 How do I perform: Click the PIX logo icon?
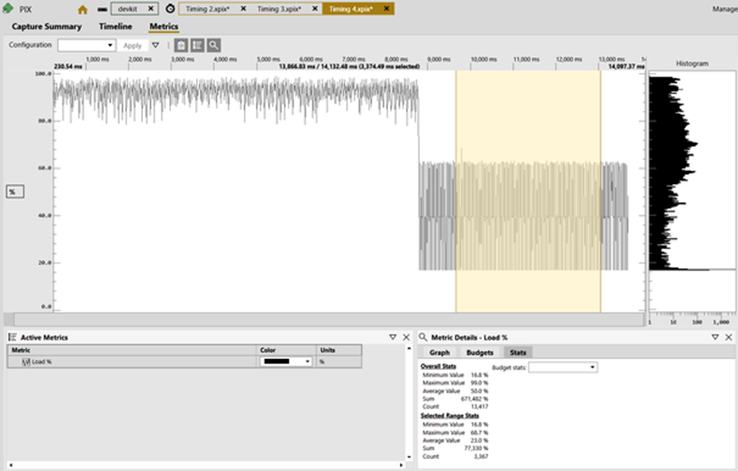(x=8, y=8)
